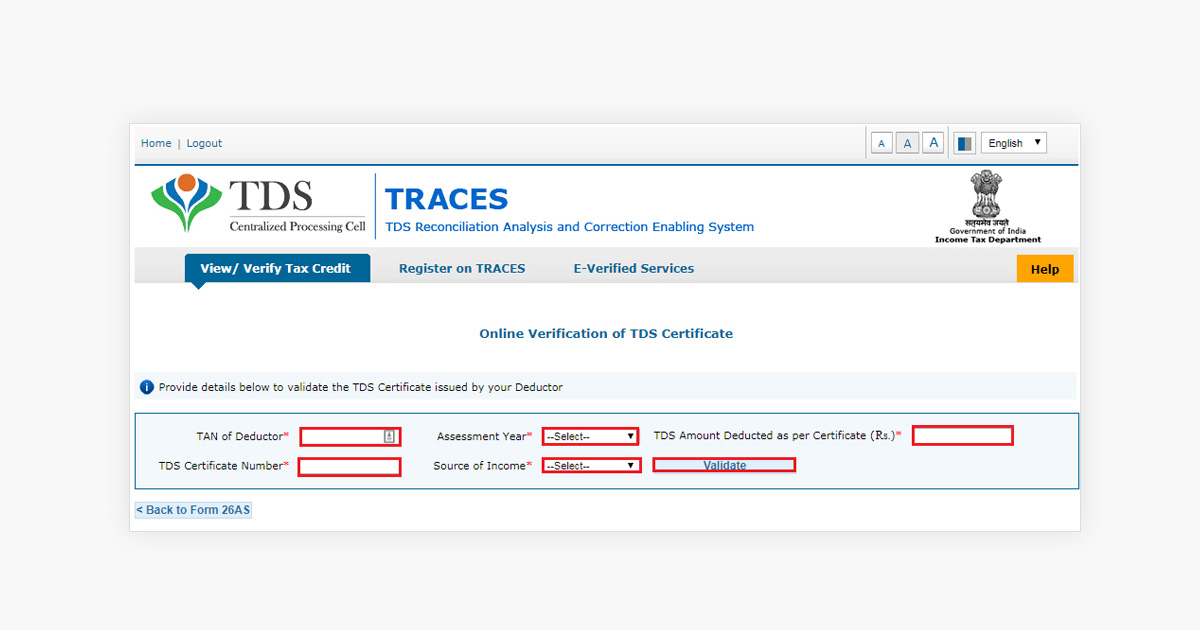Click the 'TAN of Deductor' label
Image resolution: width=1200 pixels, height=630 pixels.
[239, 436]
